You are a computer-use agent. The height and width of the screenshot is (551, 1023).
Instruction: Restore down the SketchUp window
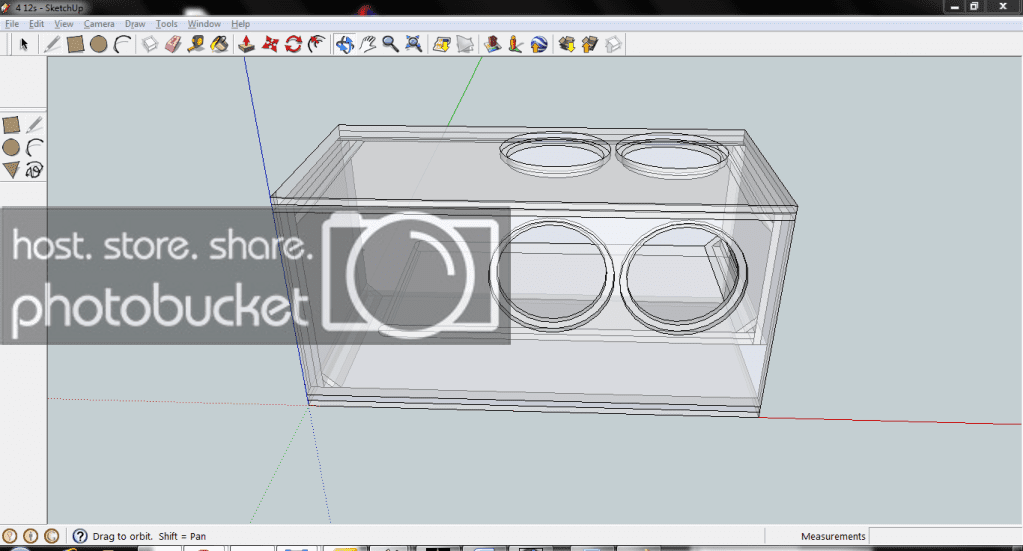pyautogui.click(x=974, y=7)
